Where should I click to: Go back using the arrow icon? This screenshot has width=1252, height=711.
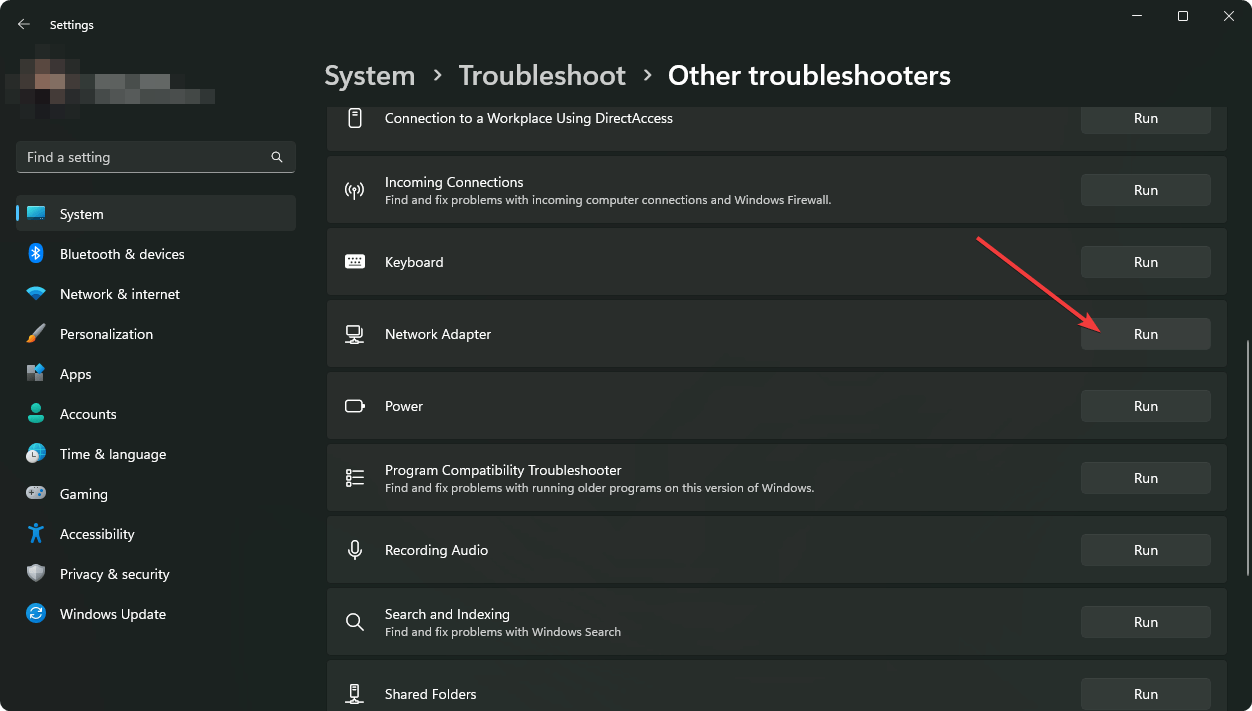(24, 25)
